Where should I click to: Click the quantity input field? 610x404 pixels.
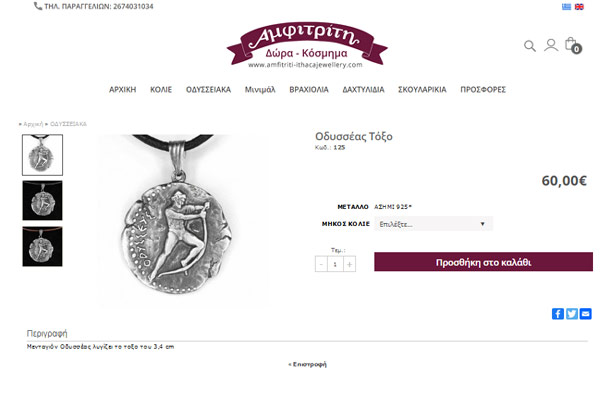click(335, 264)
